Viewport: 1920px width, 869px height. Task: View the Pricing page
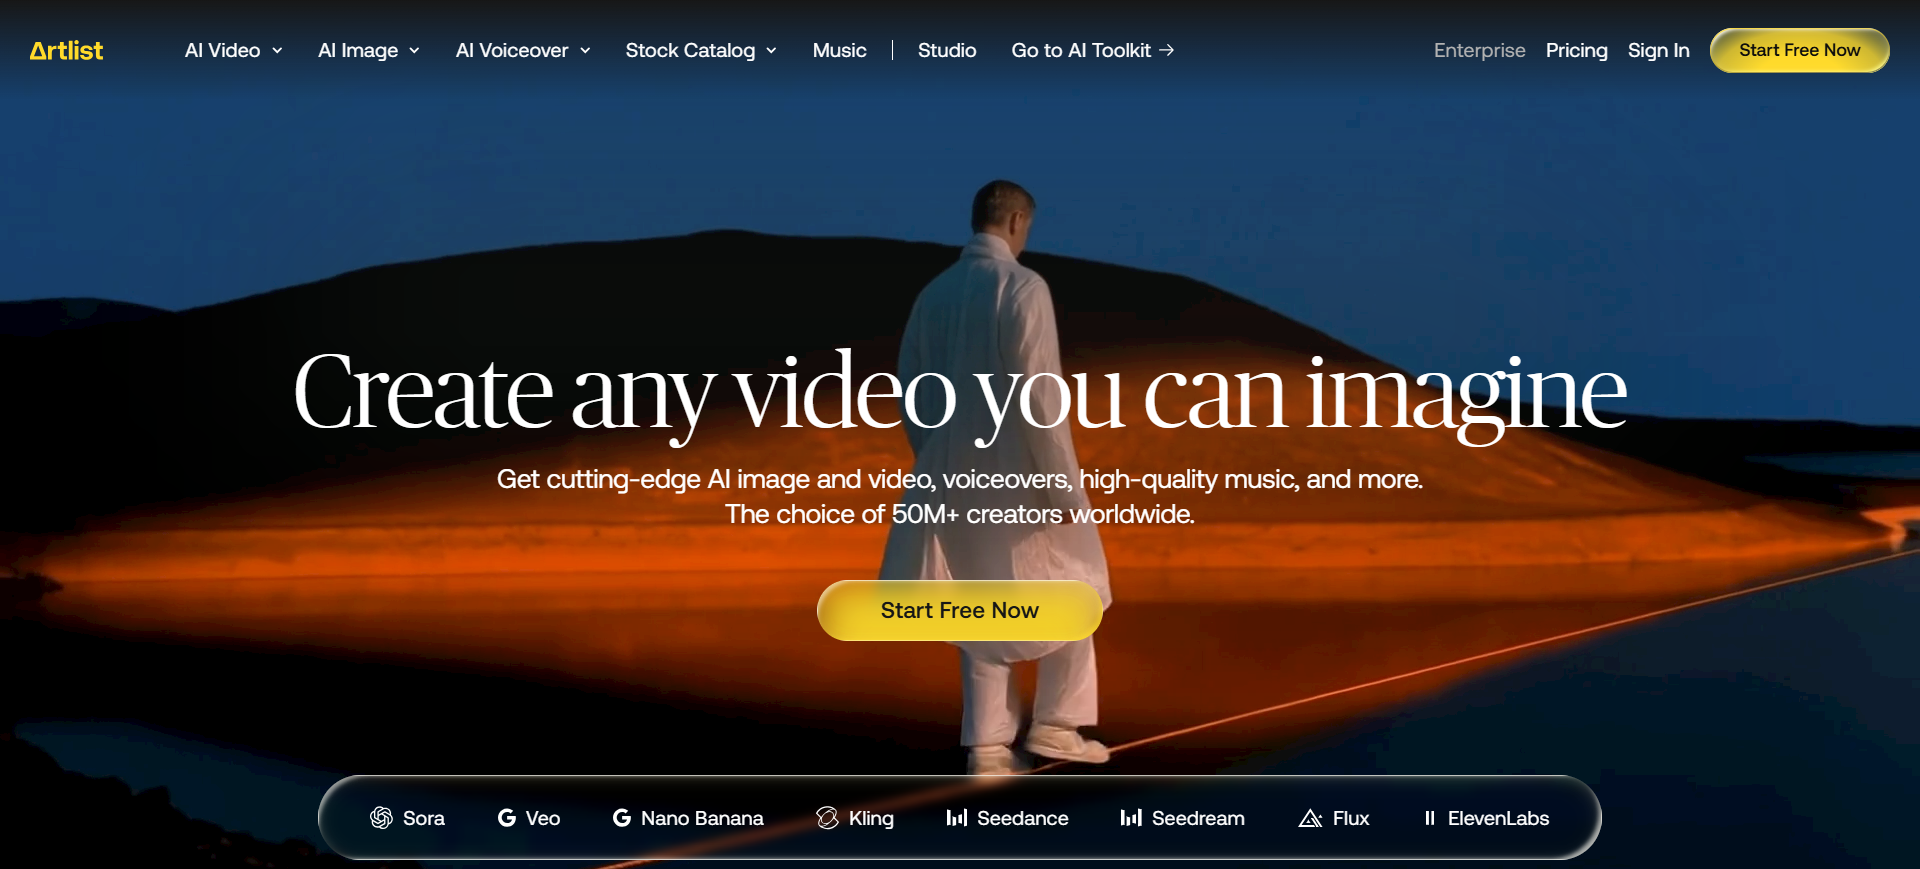(1576, 50)
